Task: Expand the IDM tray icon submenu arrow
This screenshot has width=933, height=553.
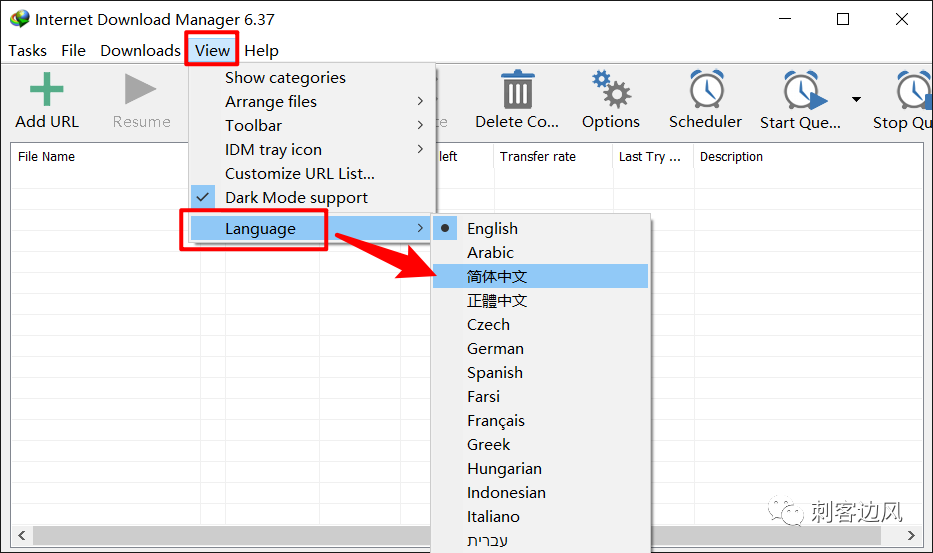Action: click(420, 149)
